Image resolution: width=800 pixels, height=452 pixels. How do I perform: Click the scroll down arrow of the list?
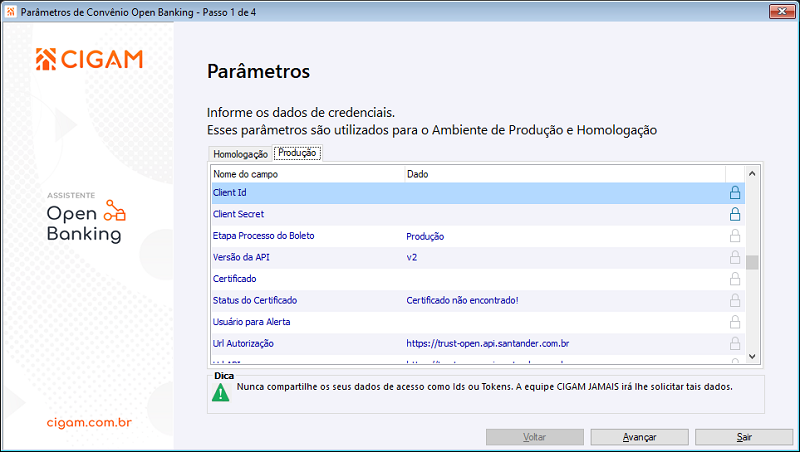tap(752, 357)
